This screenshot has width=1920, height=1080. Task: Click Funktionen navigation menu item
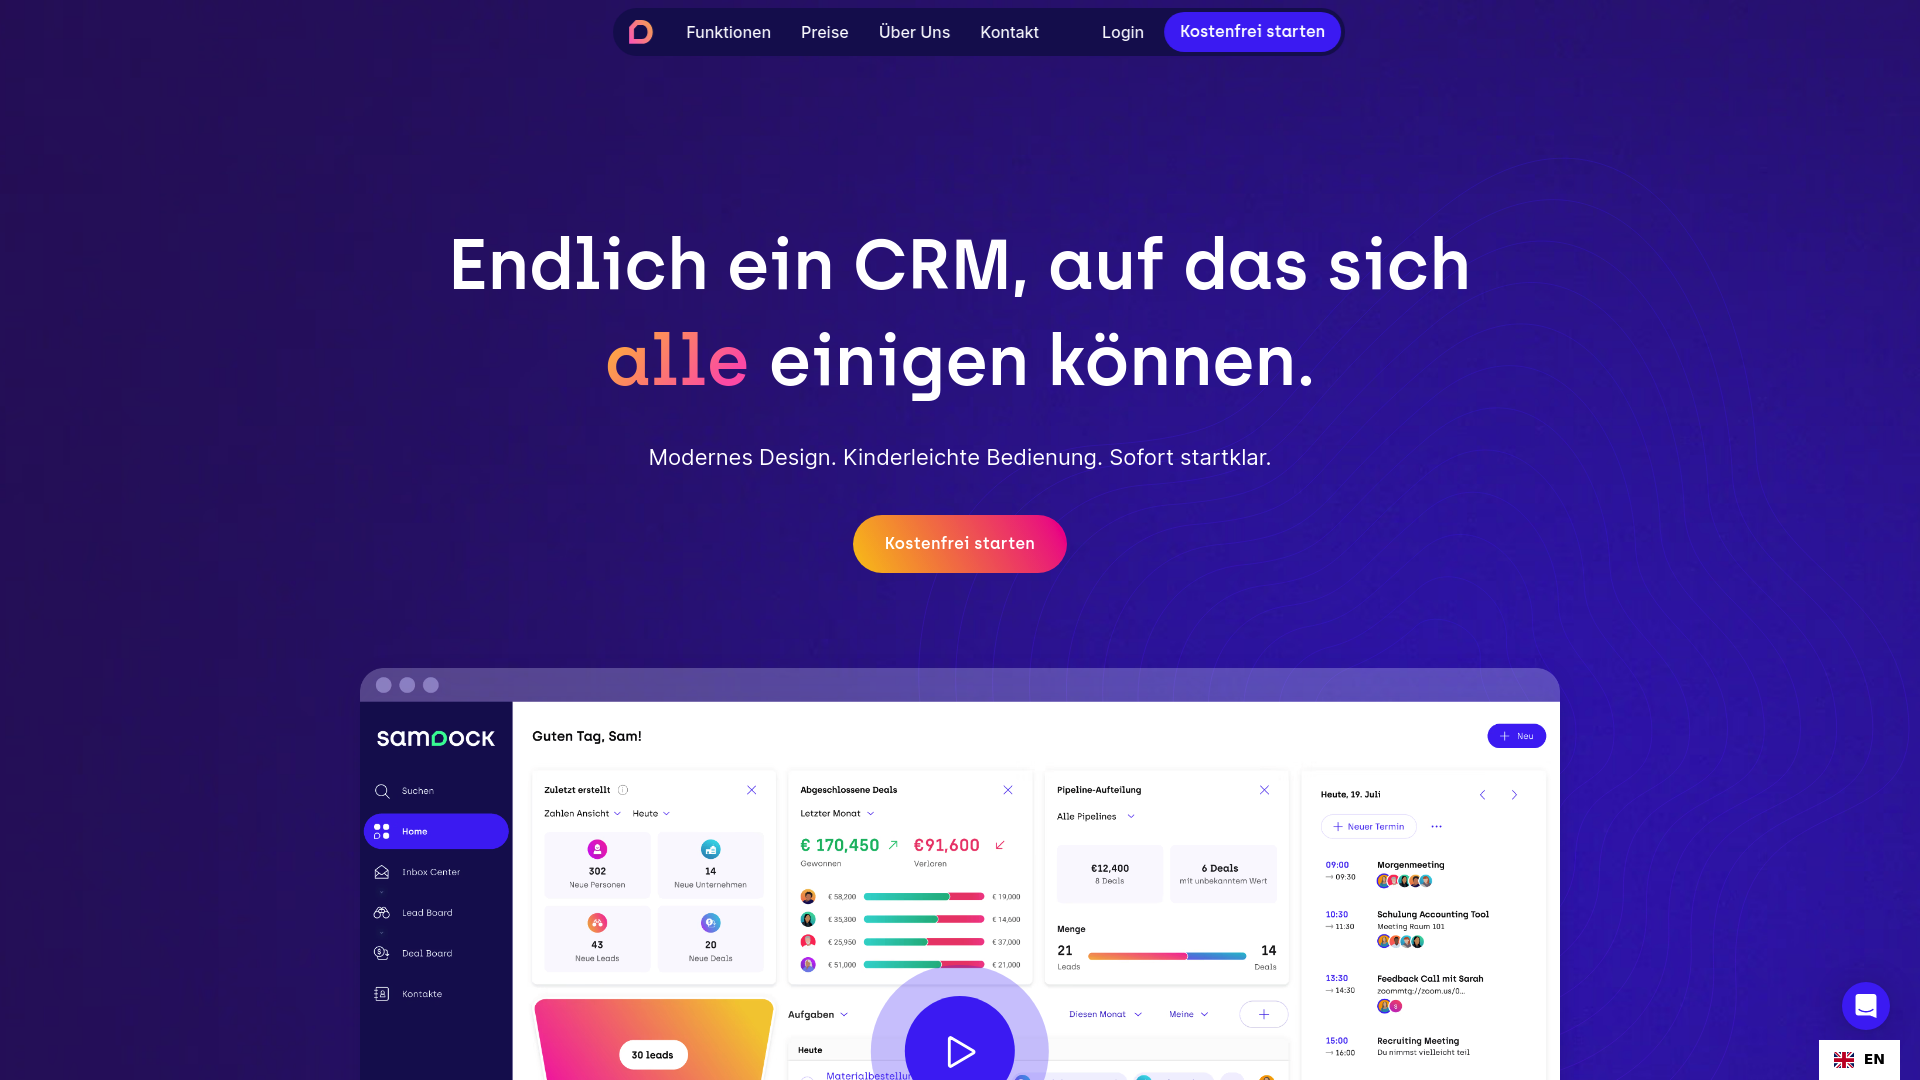pyautogui.click(x=728, y=32)
